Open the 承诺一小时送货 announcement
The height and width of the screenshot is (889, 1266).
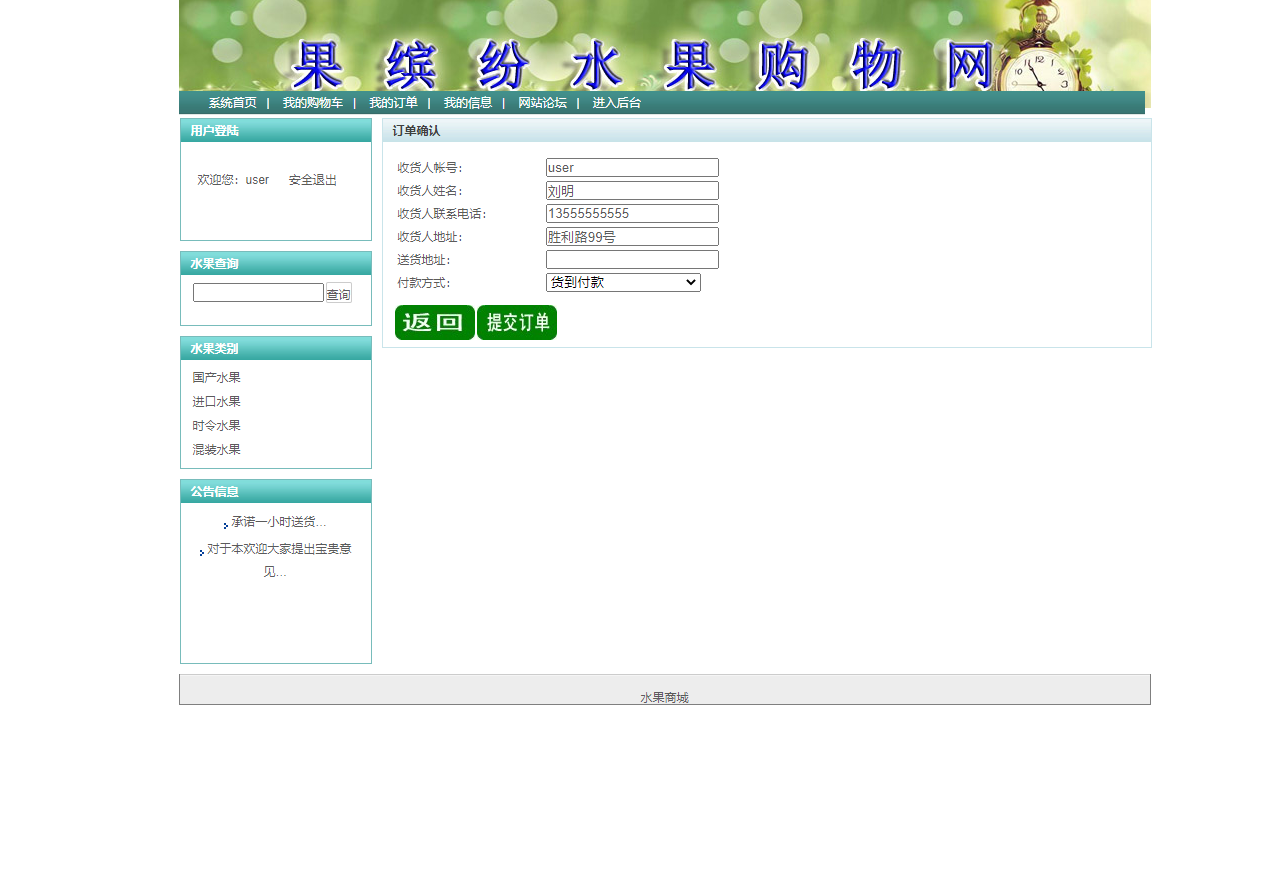coord(278,522)
